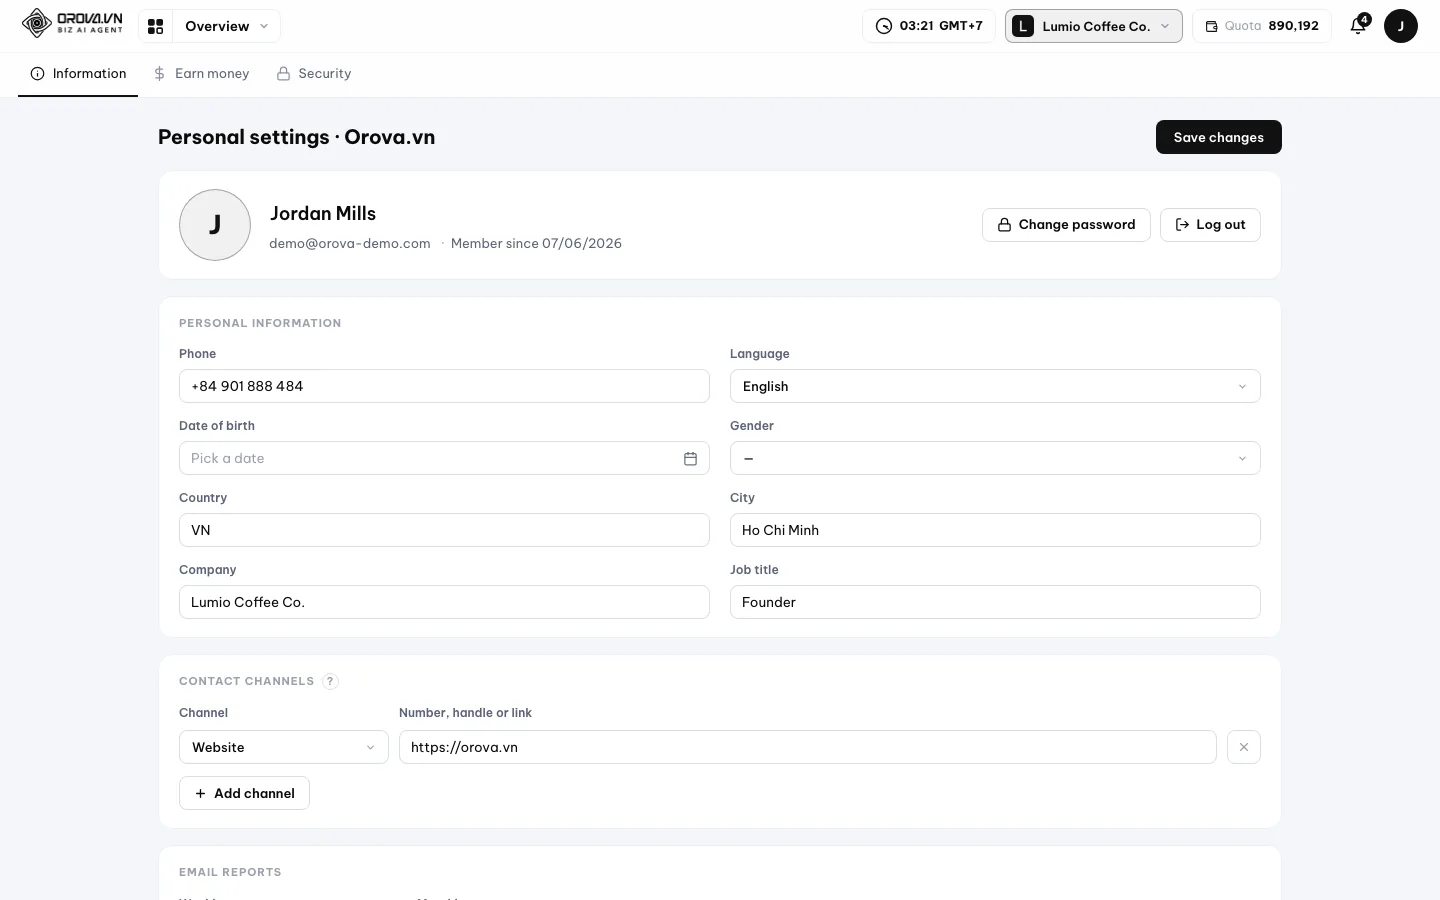Open the Overview dropdown
Screen dimensions: 1440x900
[x=227, y=26]
